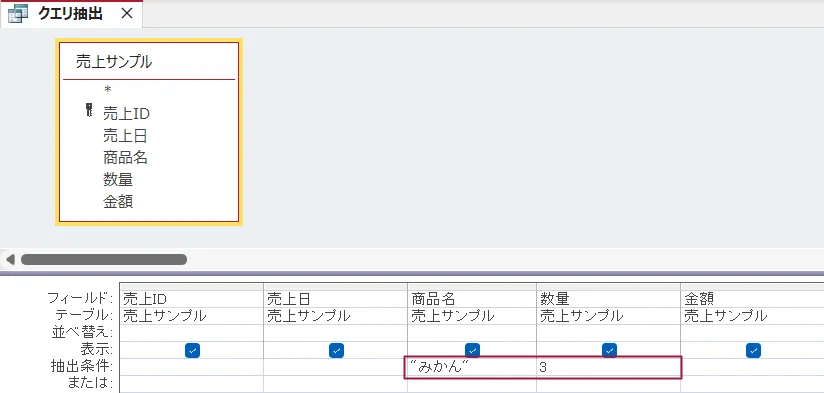Click the criteria cell containing 3

click(x=608, y=367)
